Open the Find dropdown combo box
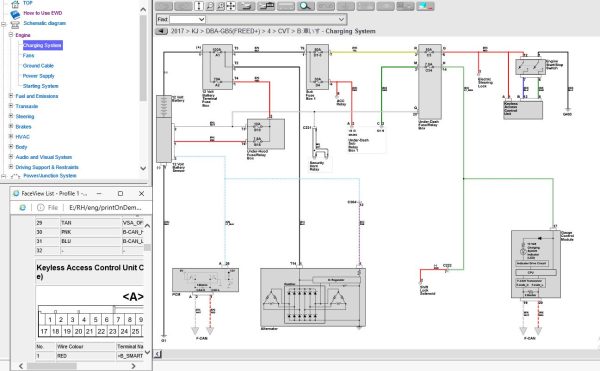This screenshot has height=371, width=600. pyautogui.click(x=188, y=19)
